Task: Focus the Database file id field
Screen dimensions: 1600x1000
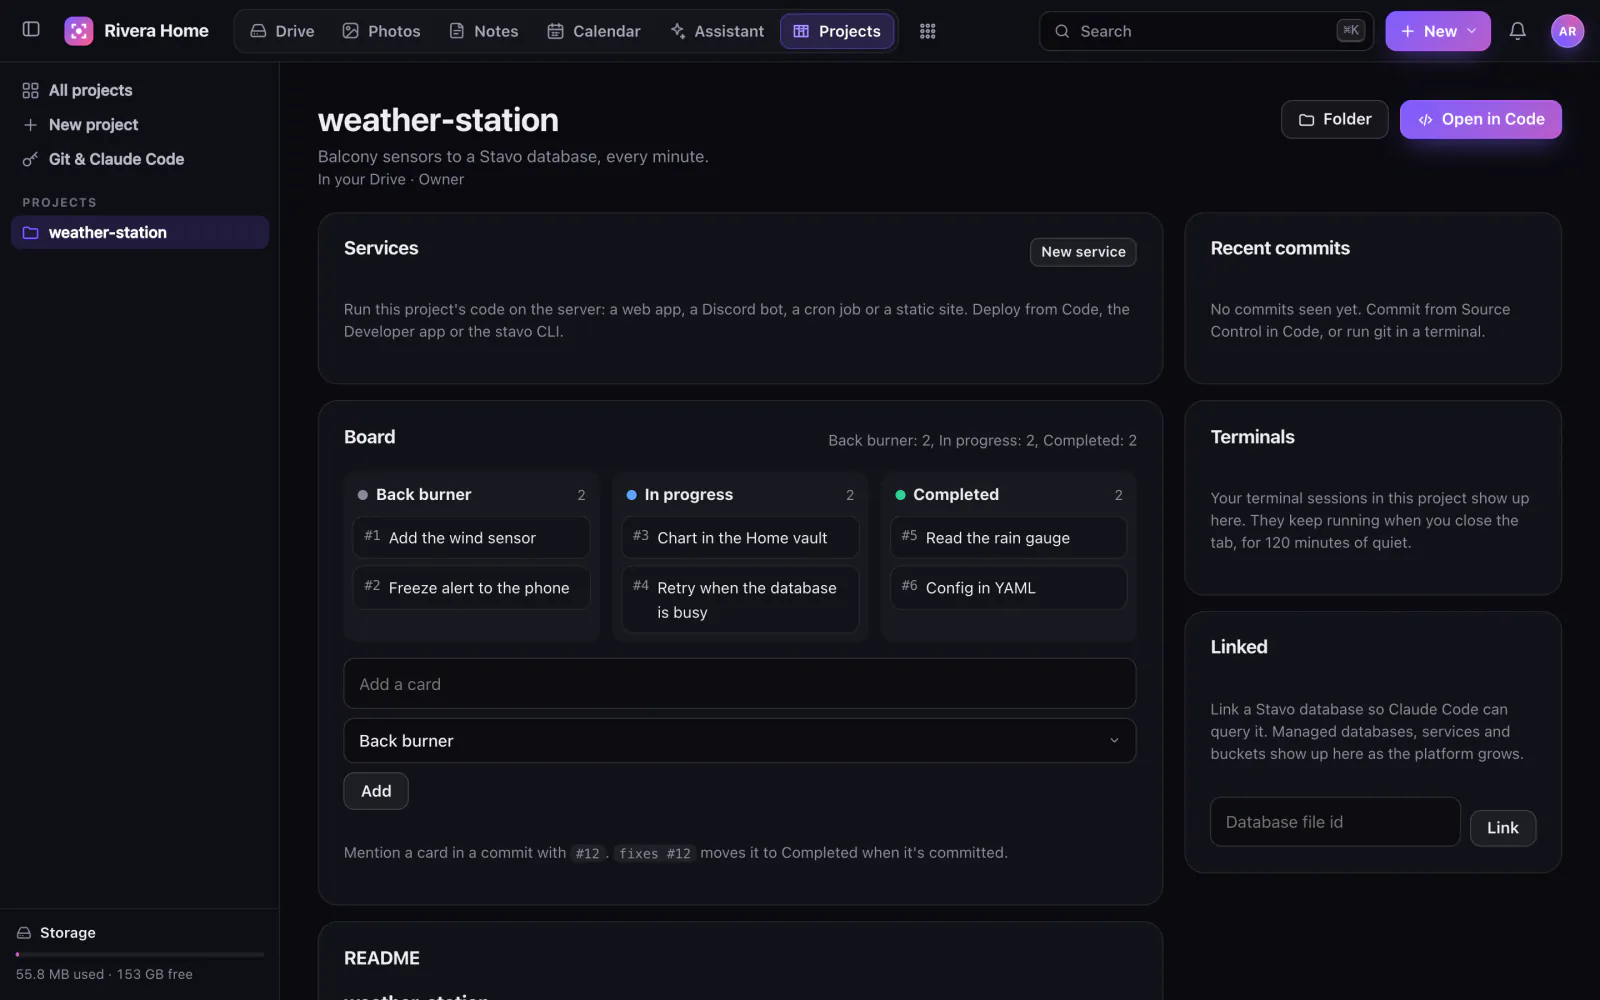Action: (1335, 822)
